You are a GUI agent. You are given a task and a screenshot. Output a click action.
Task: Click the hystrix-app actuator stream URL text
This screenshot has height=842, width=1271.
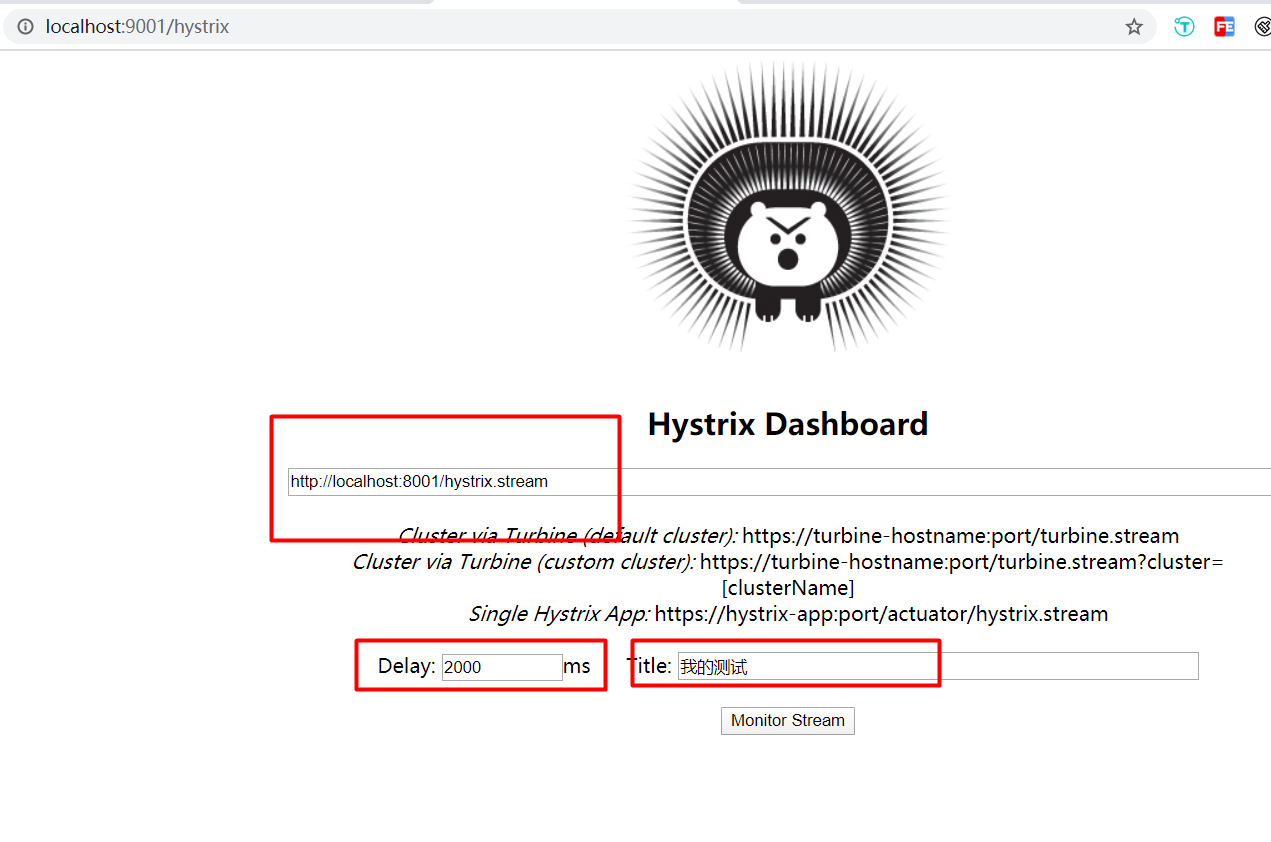(x=881, y=614)
